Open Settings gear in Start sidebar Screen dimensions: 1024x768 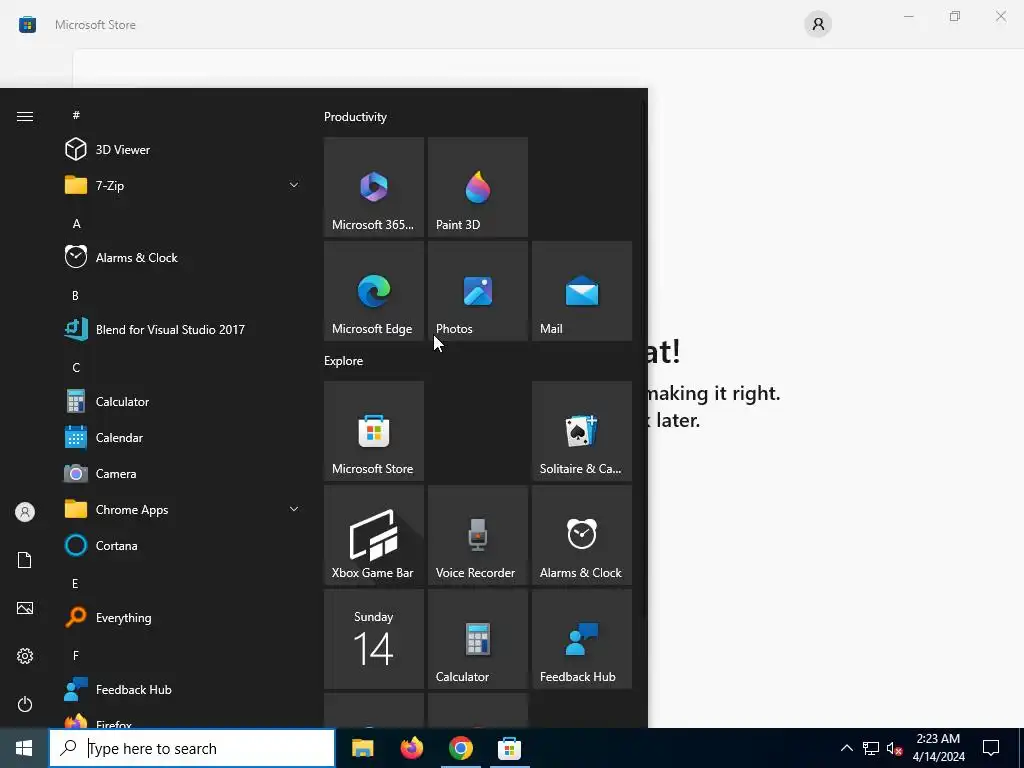(25, 656)
